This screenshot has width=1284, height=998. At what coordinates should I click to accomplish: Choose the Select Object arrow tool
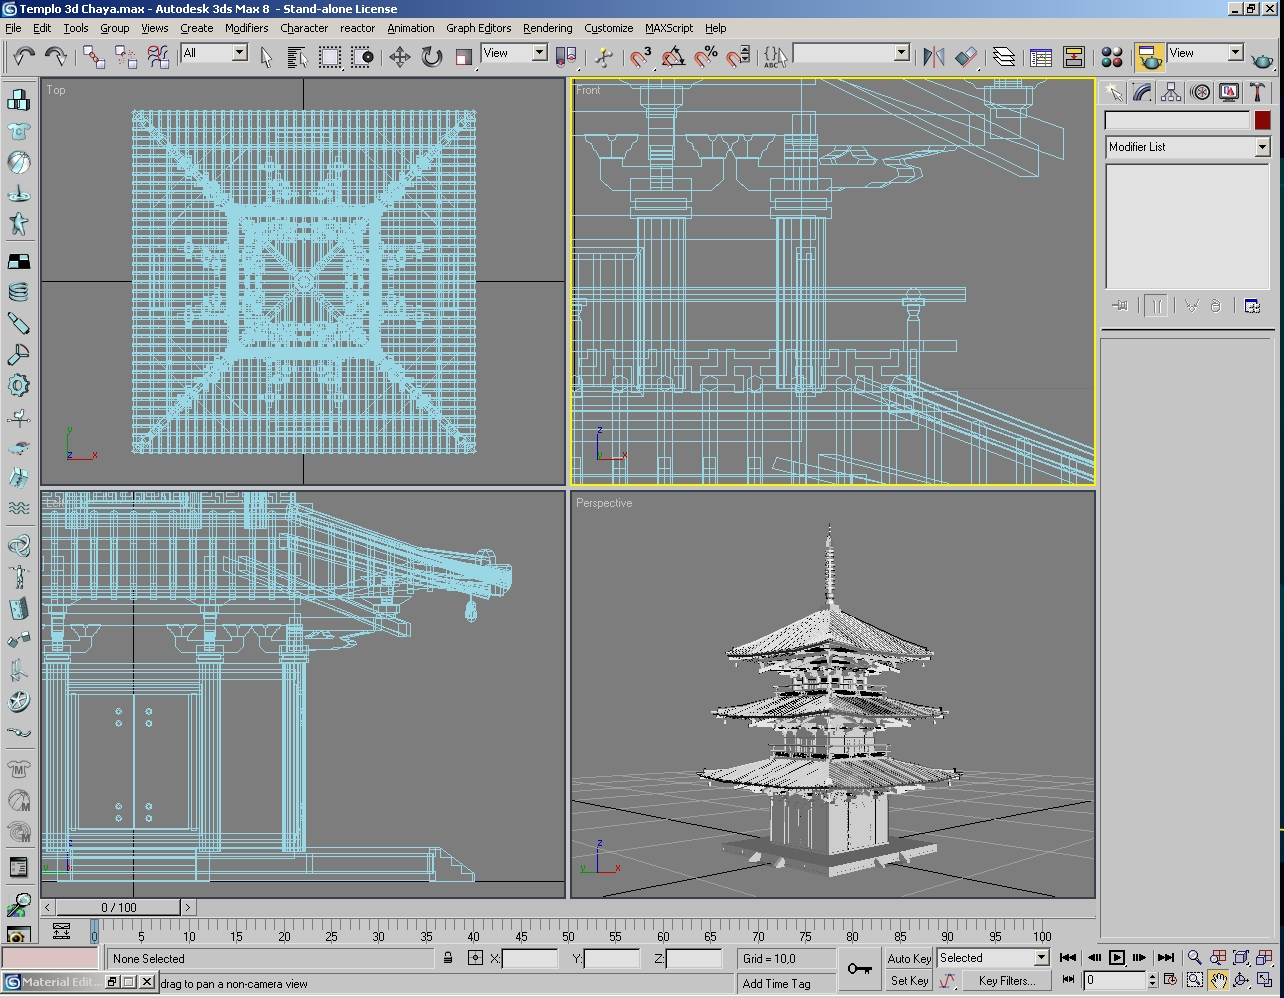266,56
